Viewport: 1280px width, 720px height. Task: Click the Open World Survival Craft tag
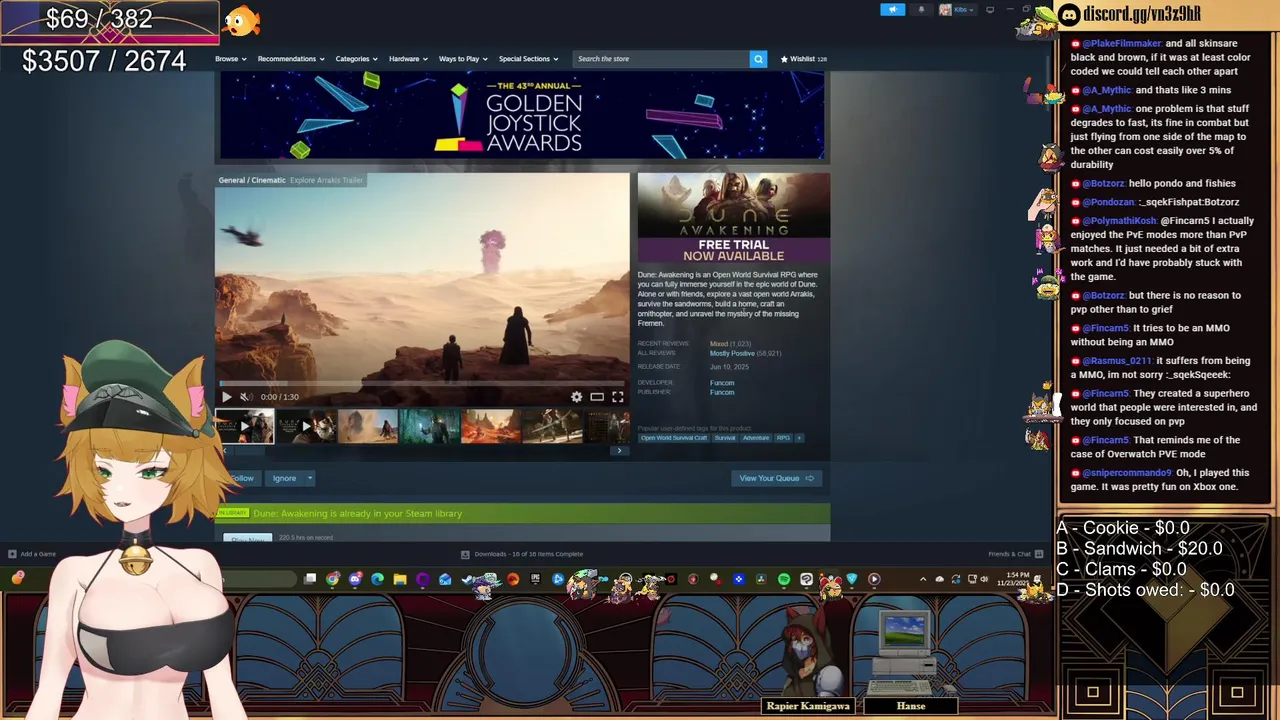[674, 438]
